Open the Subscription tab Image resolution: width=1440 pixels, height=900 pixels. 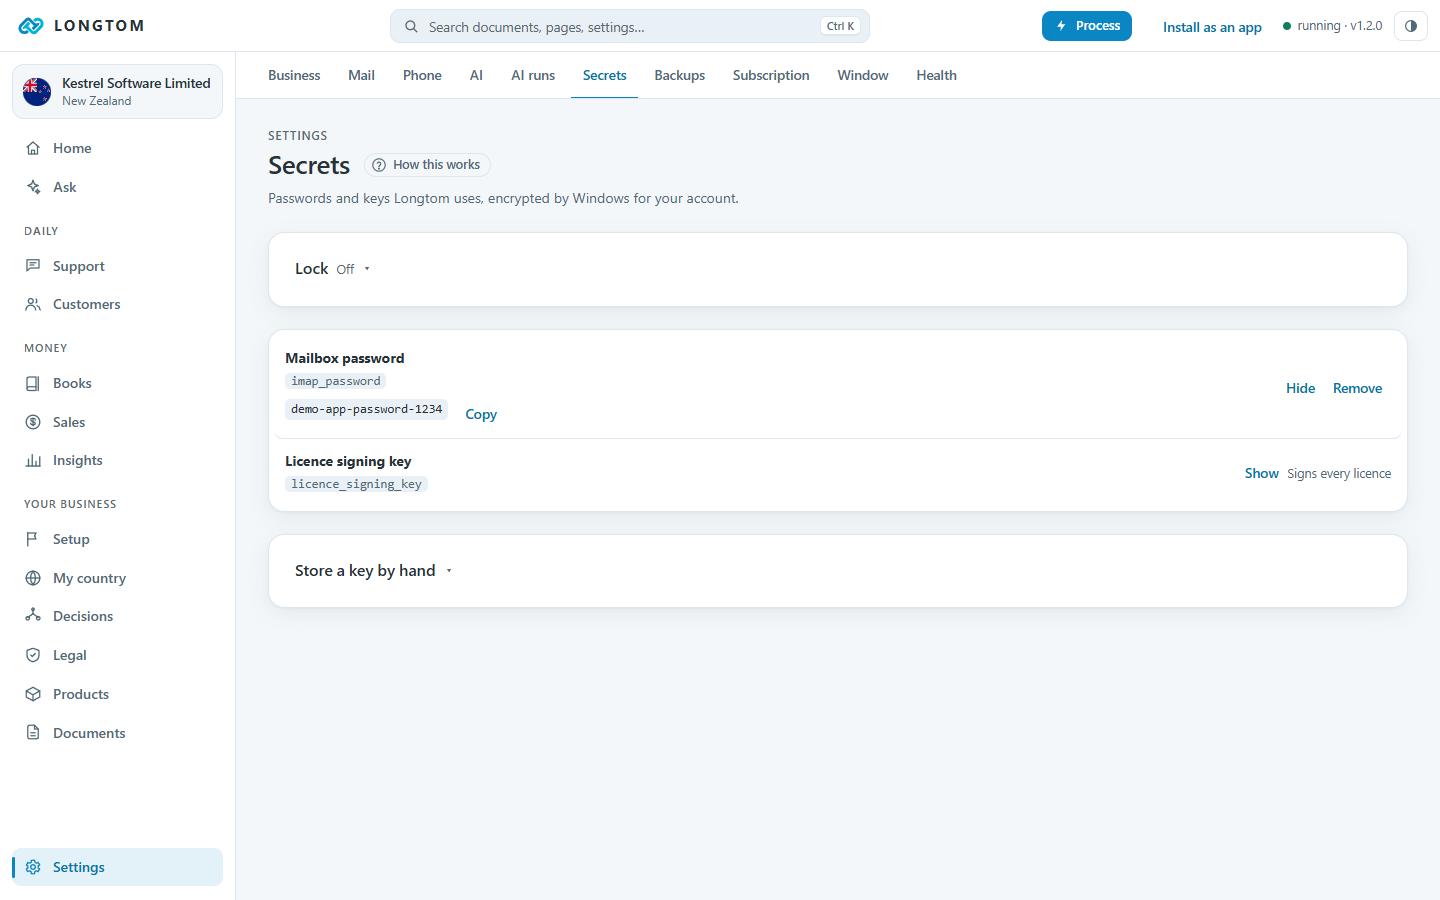[771, 75]
